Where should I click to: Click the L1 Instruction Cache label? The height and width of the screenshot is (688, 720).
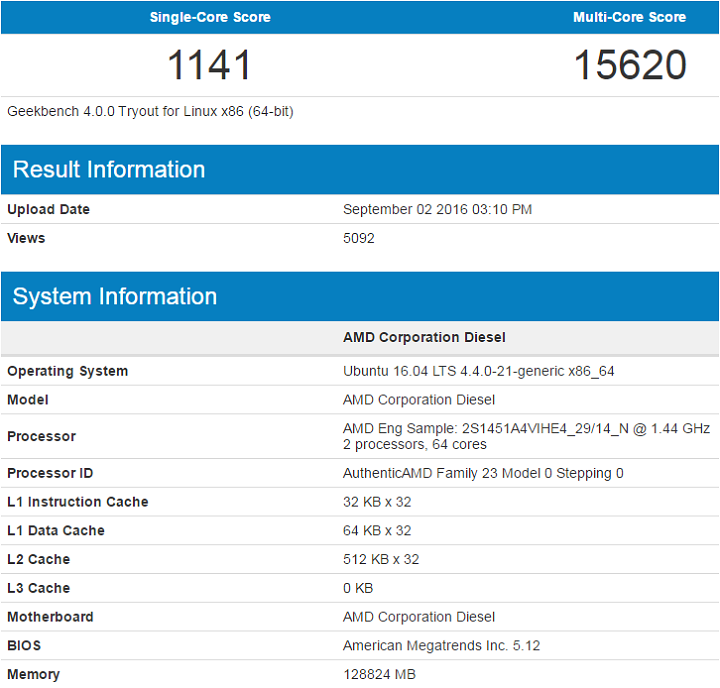coord(78,502)
